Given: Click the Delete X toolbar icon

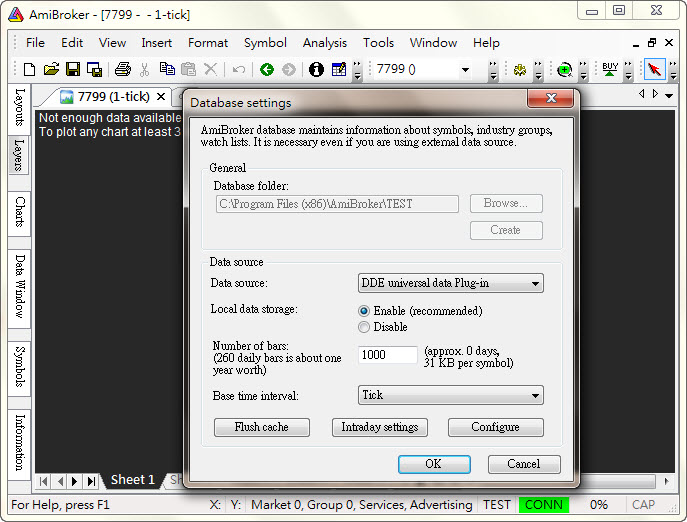Looking at the screenshot, I should tap(211, 69).
